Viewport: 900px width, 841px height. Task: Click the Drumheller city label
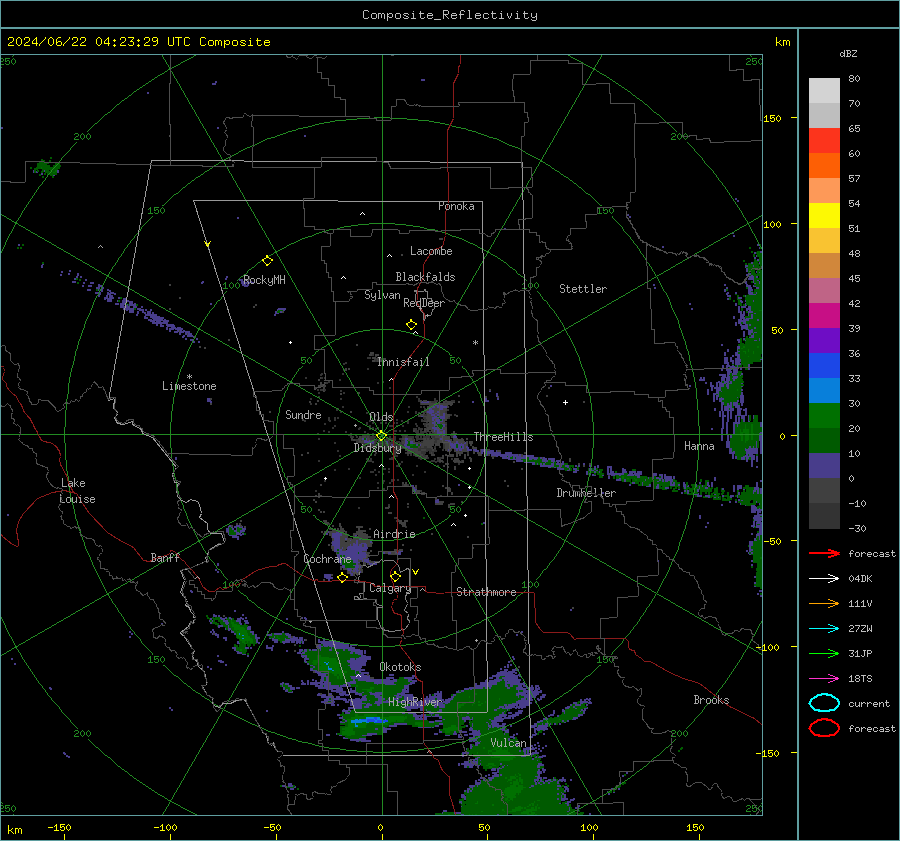[586, 493]
